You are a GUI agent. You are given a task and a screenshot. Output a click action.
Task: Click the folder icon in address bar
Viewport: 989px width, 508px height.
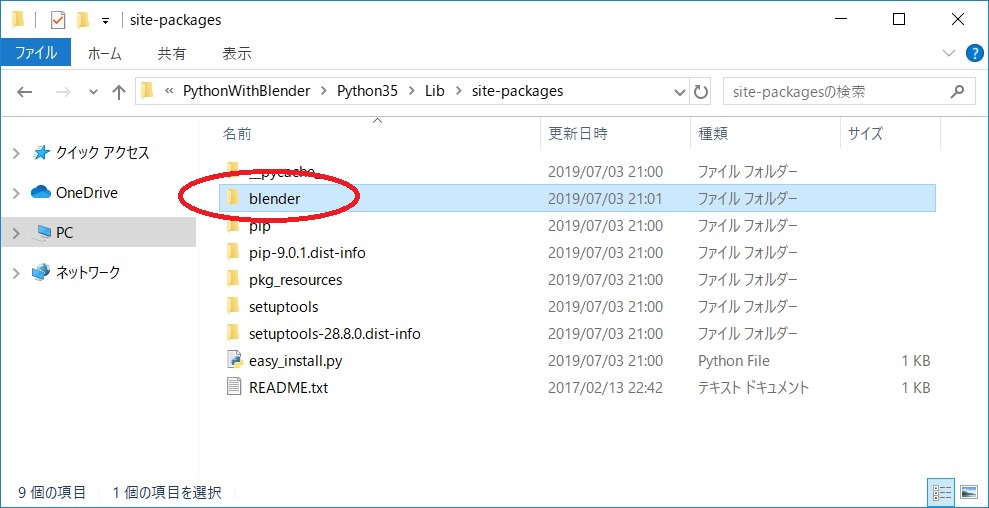(x=148, y=92)
